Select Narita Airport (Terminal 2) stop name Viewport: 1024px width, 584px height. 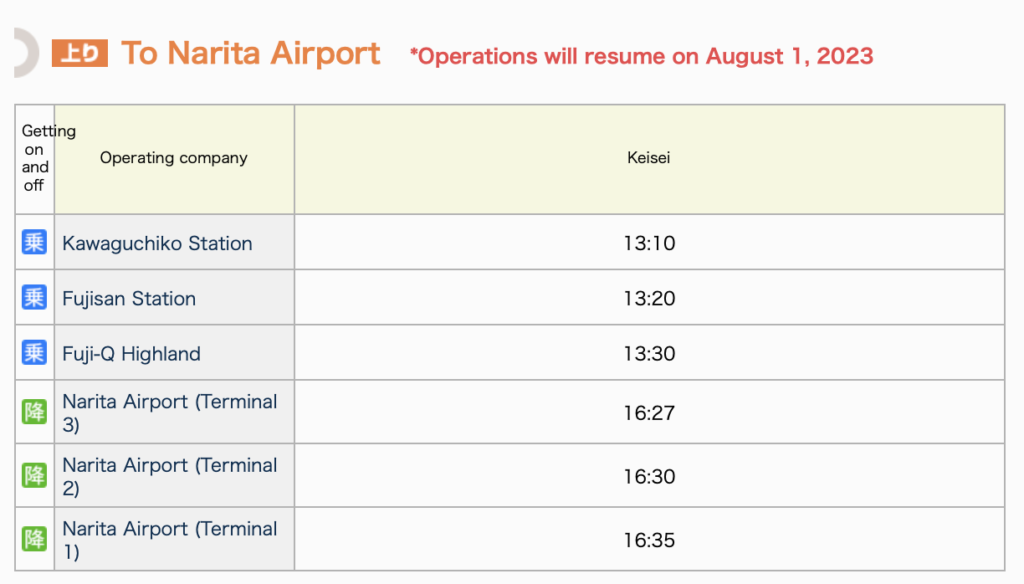click(170, 476)
